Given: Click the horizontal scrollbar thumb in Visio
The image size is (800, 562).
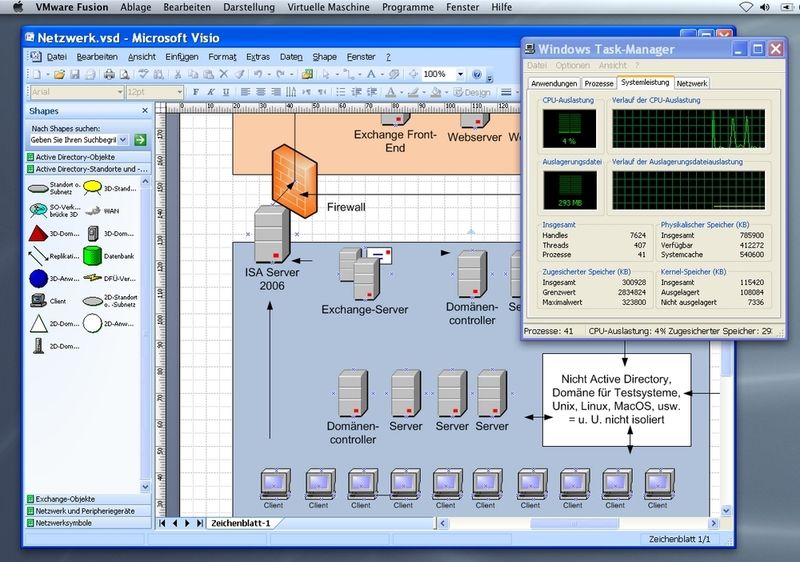Looking at the screenshot, I should 574,523.
